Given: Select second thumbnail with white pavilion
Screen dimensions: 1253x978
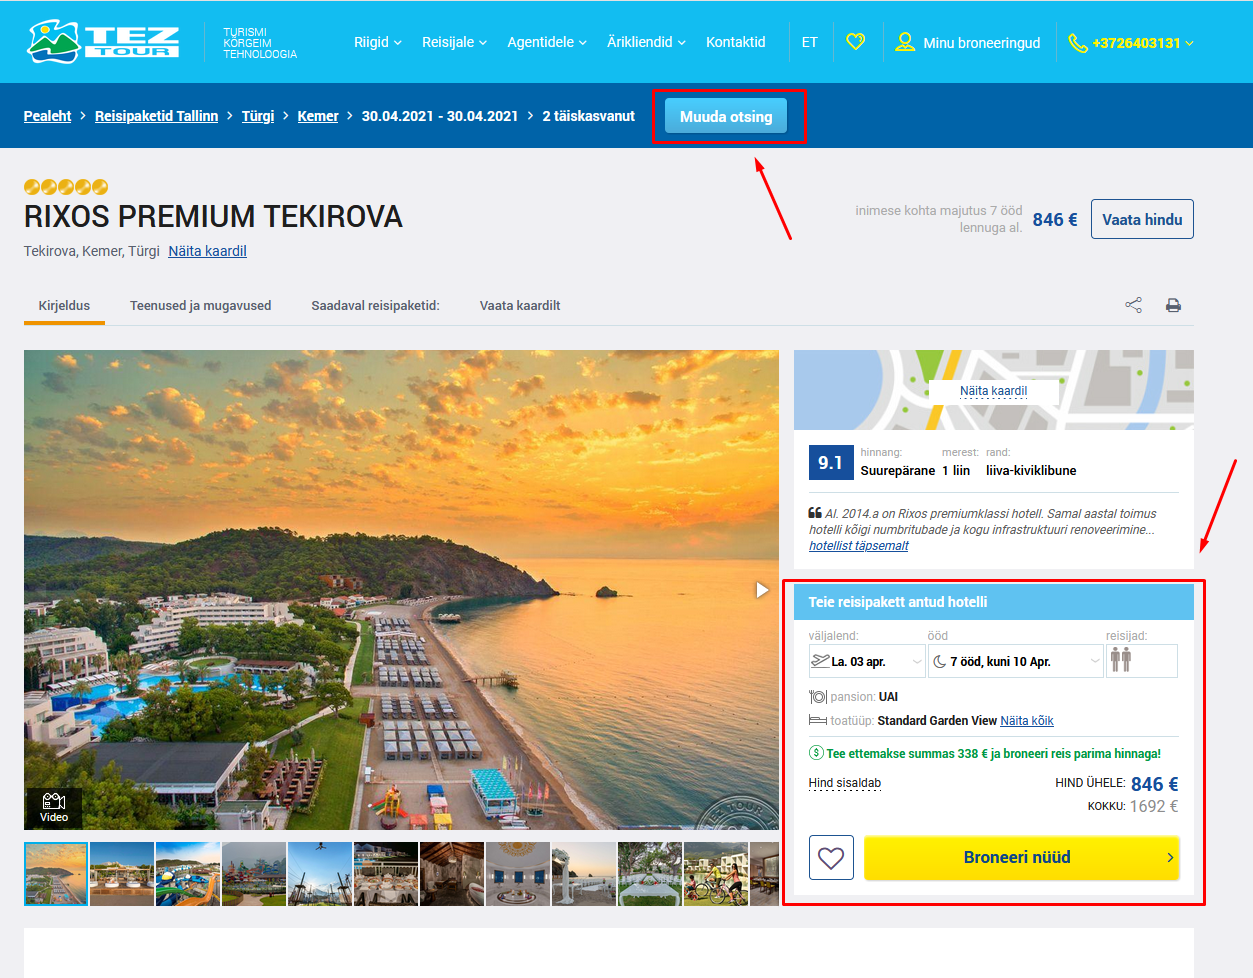Looking at the screenshot, I should pos(122,874).
